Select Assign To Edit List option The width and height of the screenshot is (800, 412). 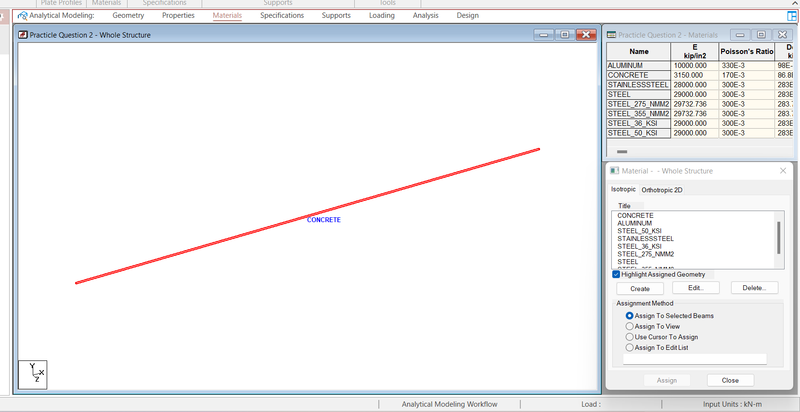pos(629,348)
